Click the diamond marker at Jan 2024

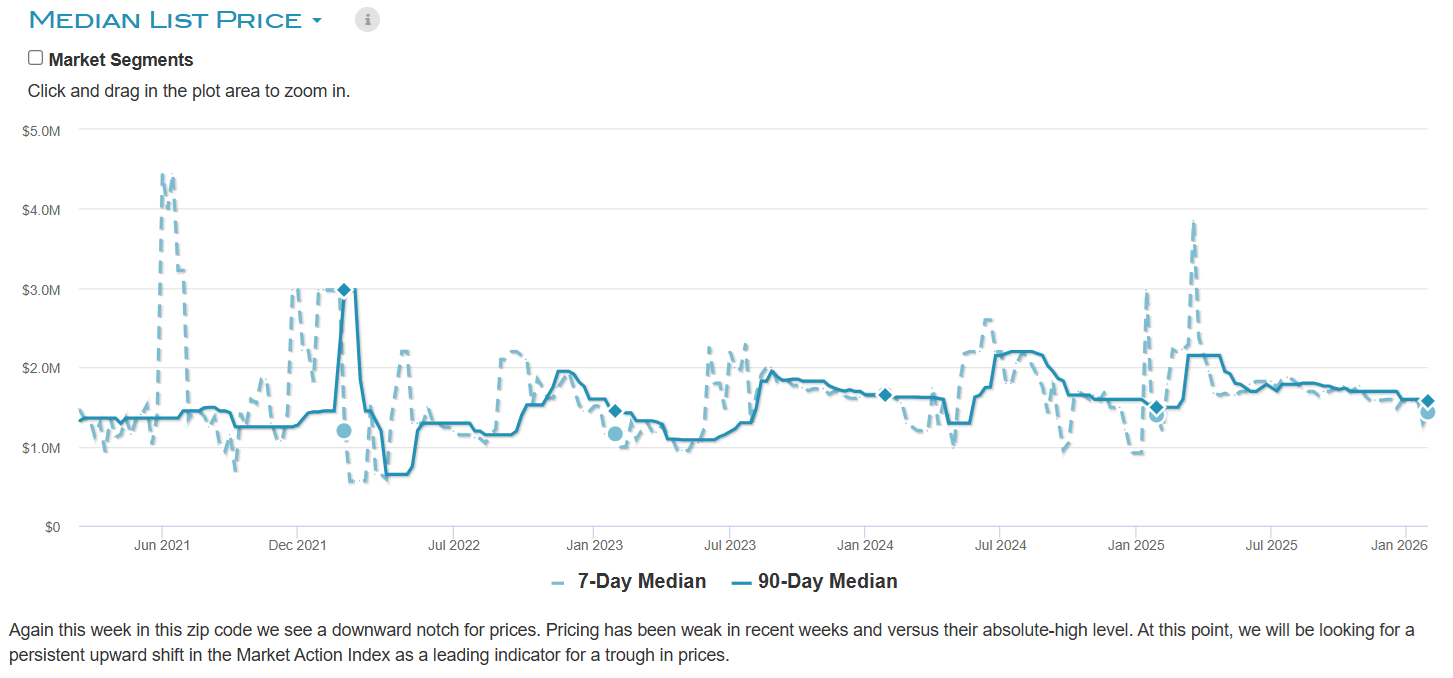(885, 395)
